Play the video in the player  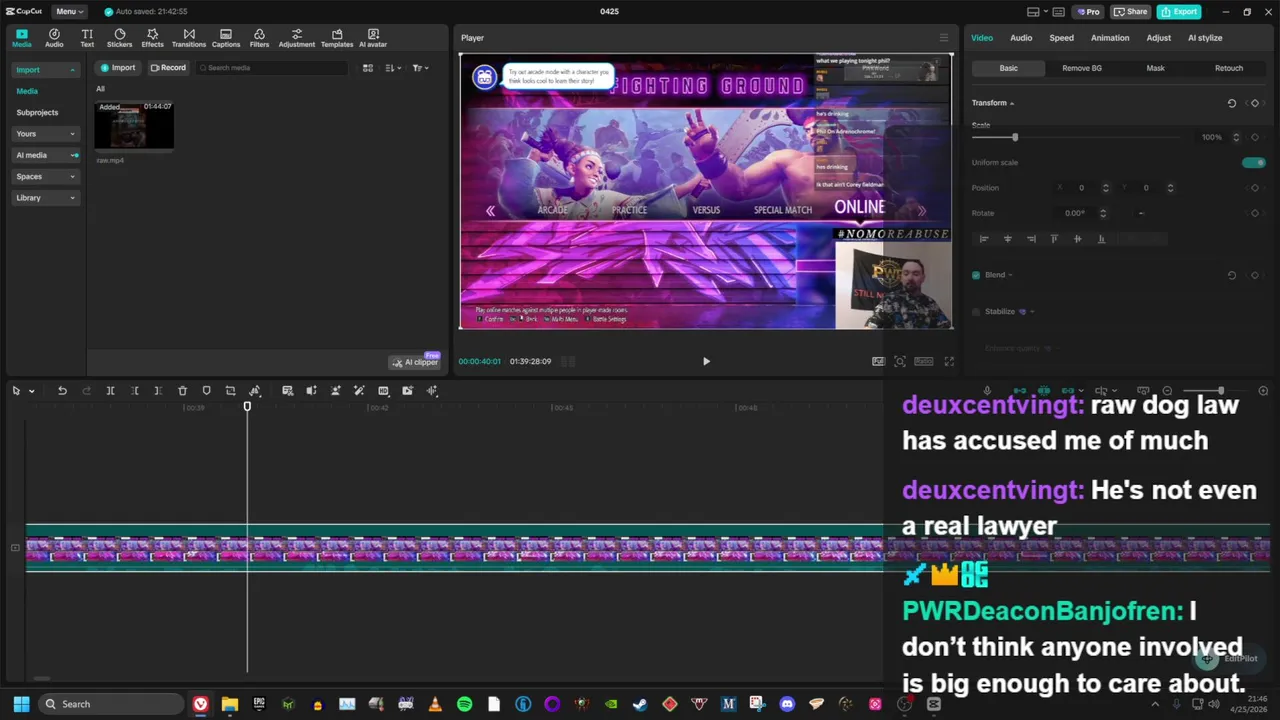pyautogui.click(x=706, y=361)
